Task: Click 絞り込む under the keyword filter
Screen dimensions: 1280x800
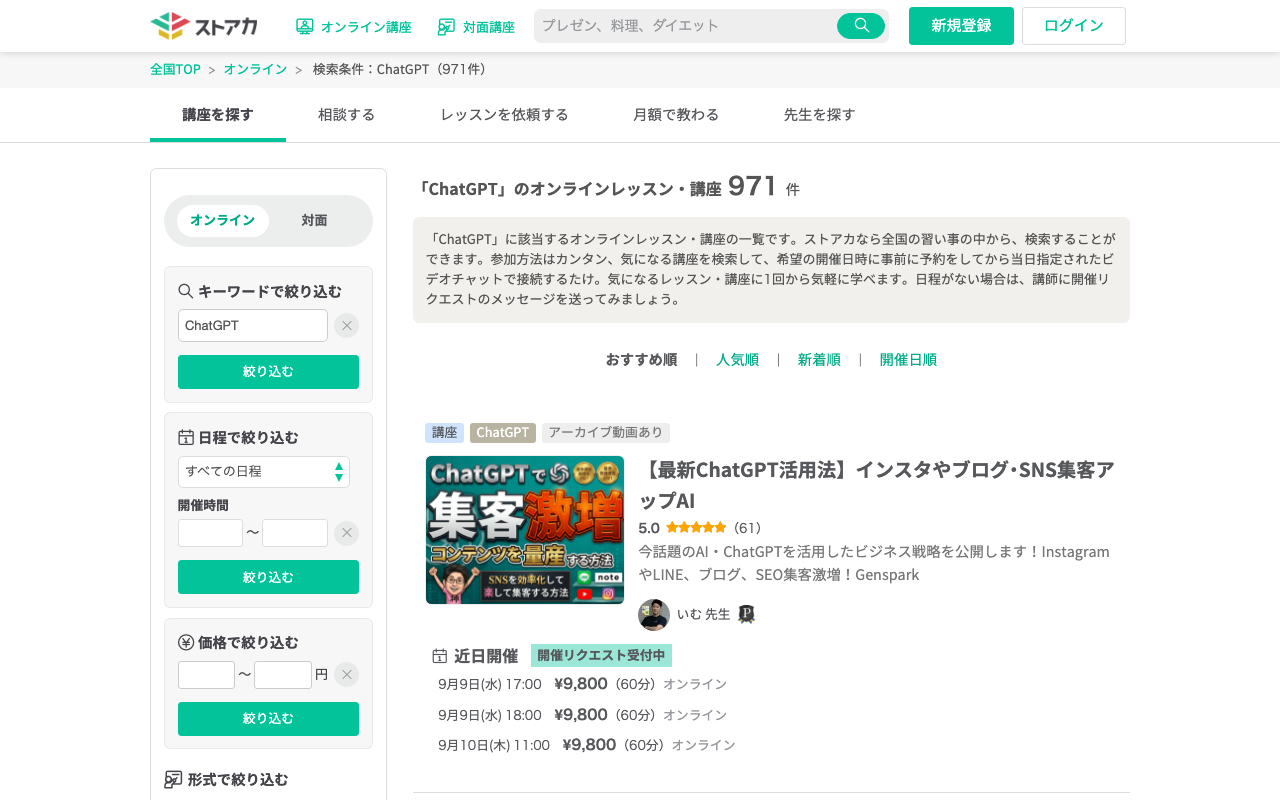Action: 268,372
